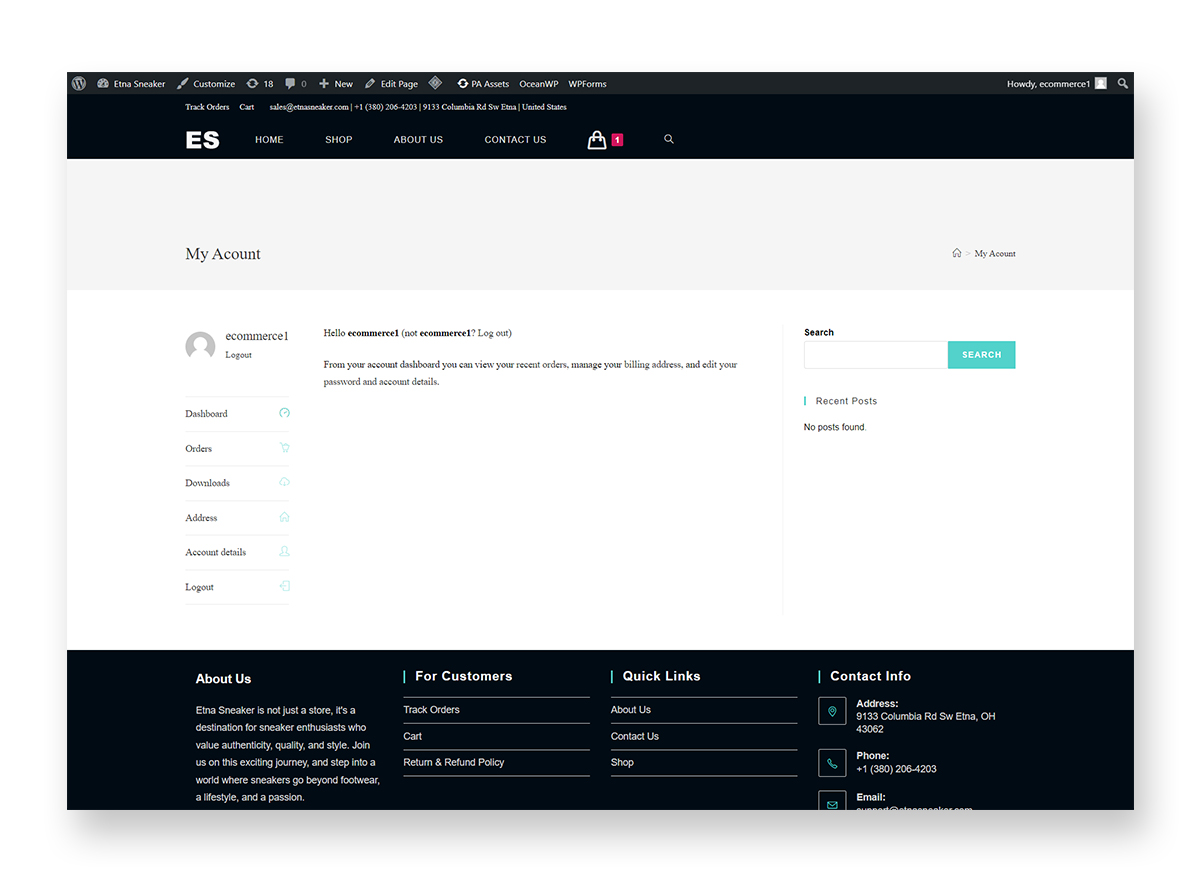Open Return & Refund Policy footer link
Image resolution: width=1200 pixels, height=882 pixels.
point(453,762)
